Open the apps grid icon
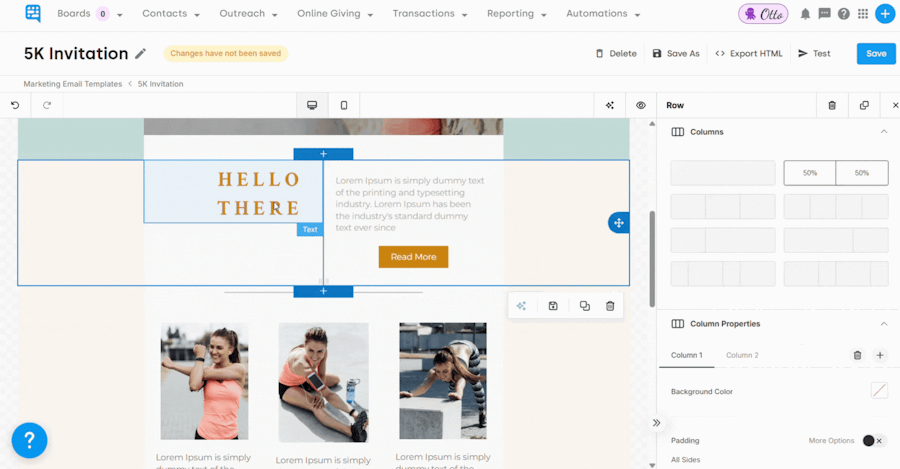This screenshot has height=469, width=900. pos(863,14)
